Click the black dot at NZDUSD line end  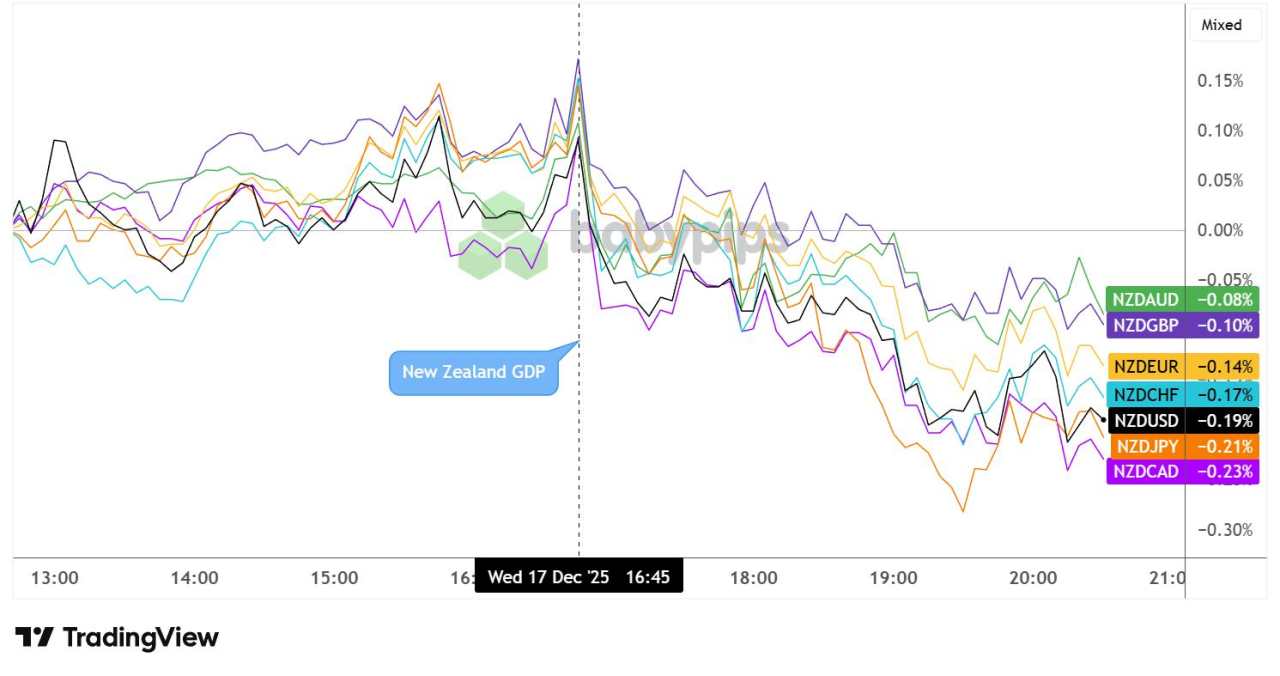point(1102,419)
